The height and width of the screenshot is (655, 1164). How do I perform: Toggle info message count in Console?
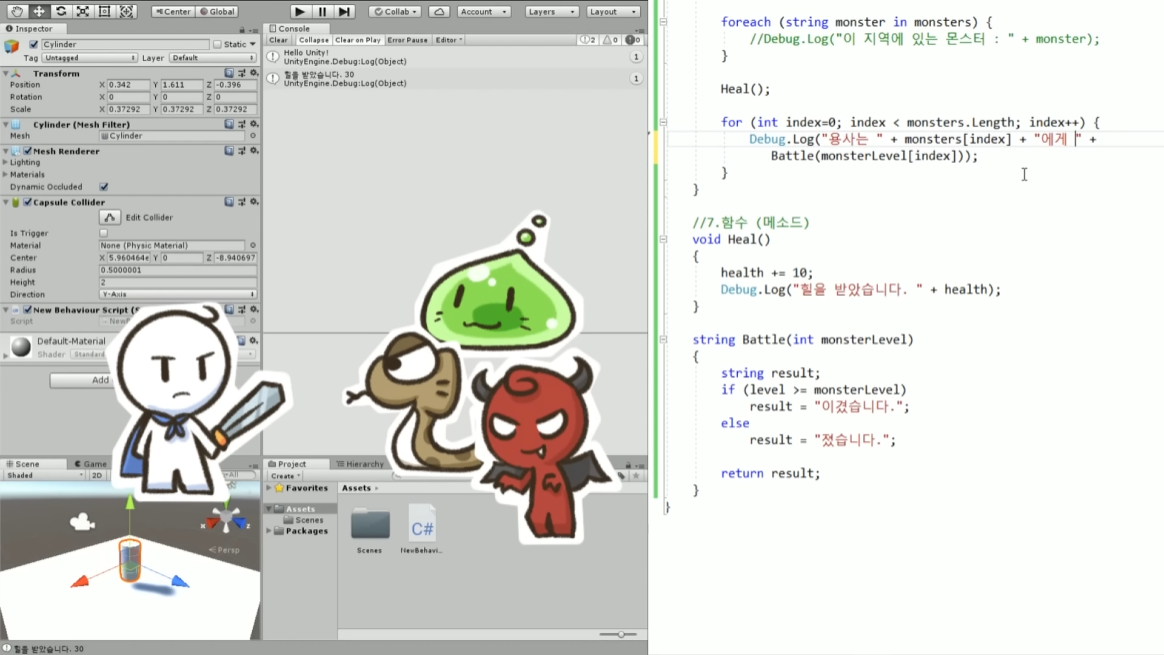(588, 39)
